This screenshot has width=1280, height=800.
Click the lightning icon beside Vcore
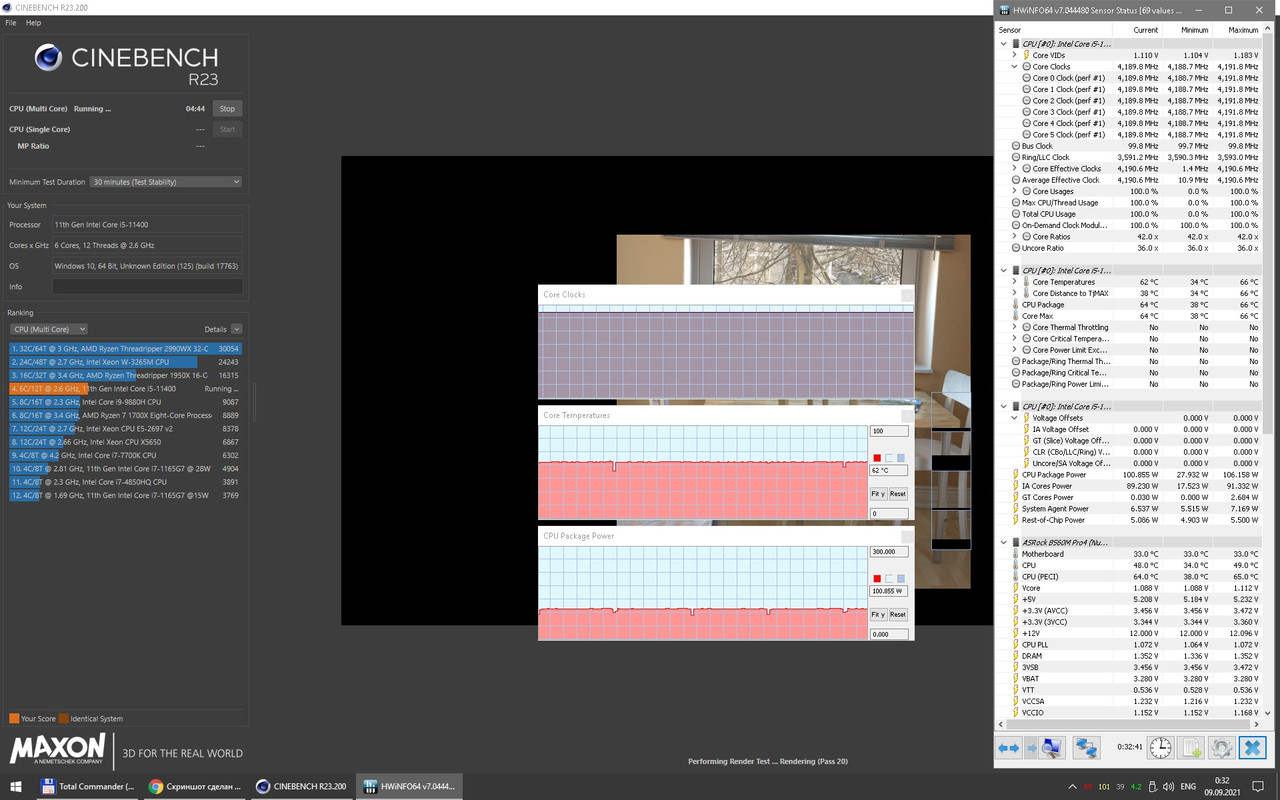(x=1016, y=588)
